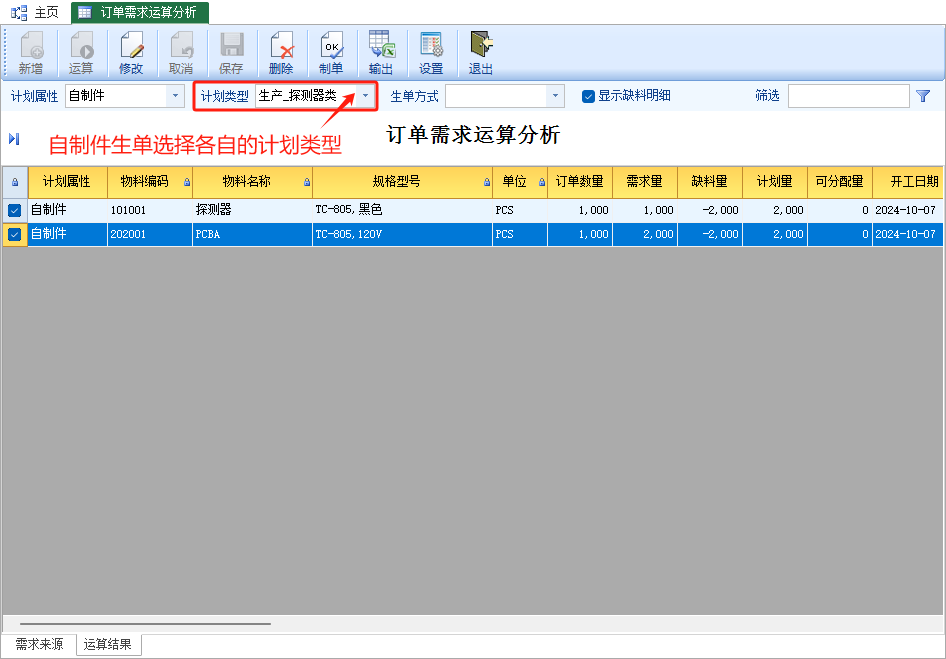The height and width of the screenshot is (659, 946).
Task: Sort by 需求量 column header
Action: click(645, 182)
